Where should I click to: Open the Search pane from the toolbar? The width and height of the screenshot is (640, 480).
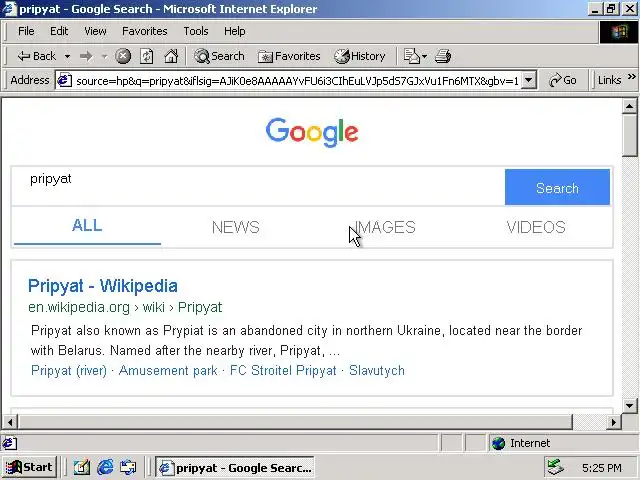point(219,56)
